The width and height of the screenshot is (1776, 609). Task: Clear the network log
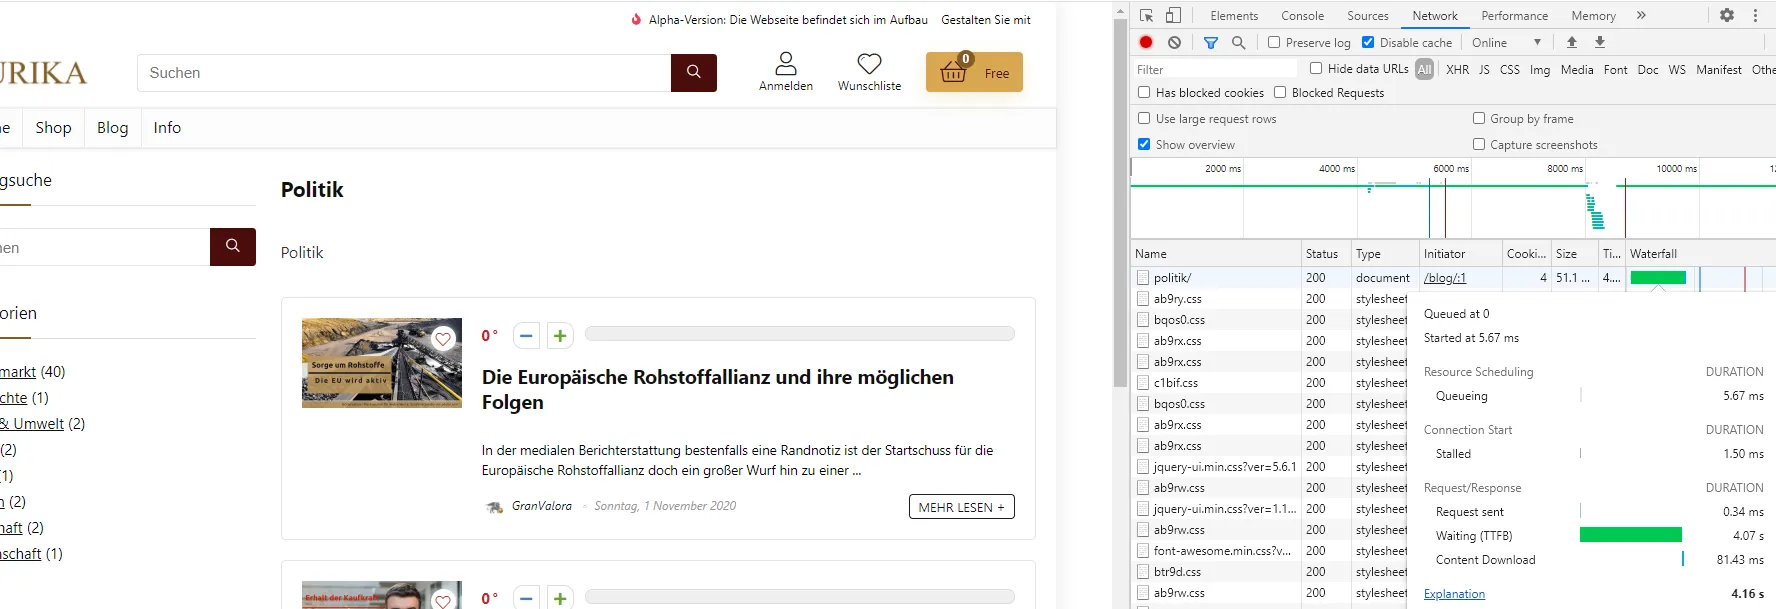pyautogui.click(x=1175, y=42)
